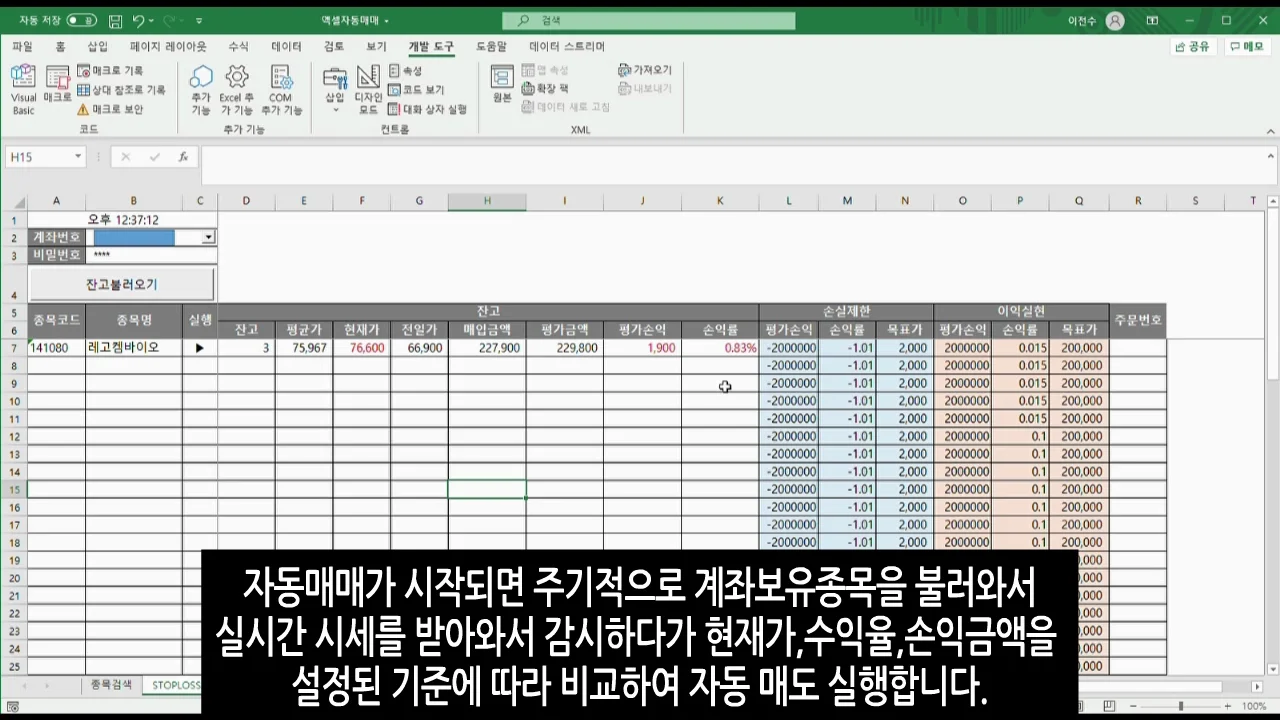Open the Name Box dropdown
The height and width of the screenshot is (720, 1280).
(x=77, y=157)
